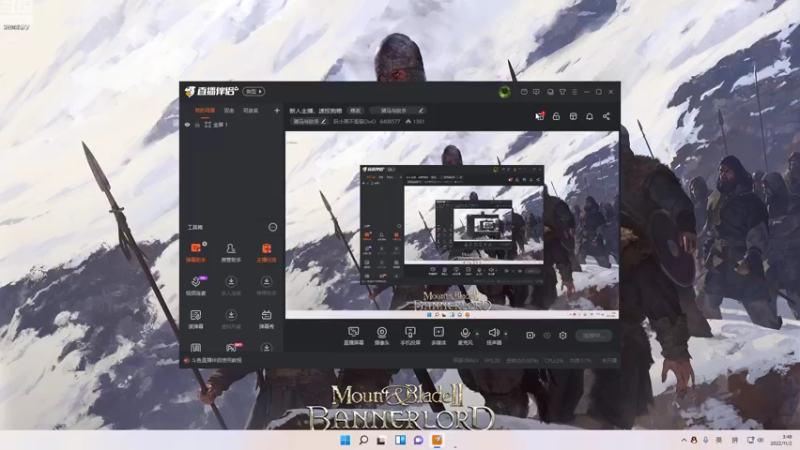Open the type pill dropdown beside the logo
This screenshot has width=800, height=450.
[254, 91]
